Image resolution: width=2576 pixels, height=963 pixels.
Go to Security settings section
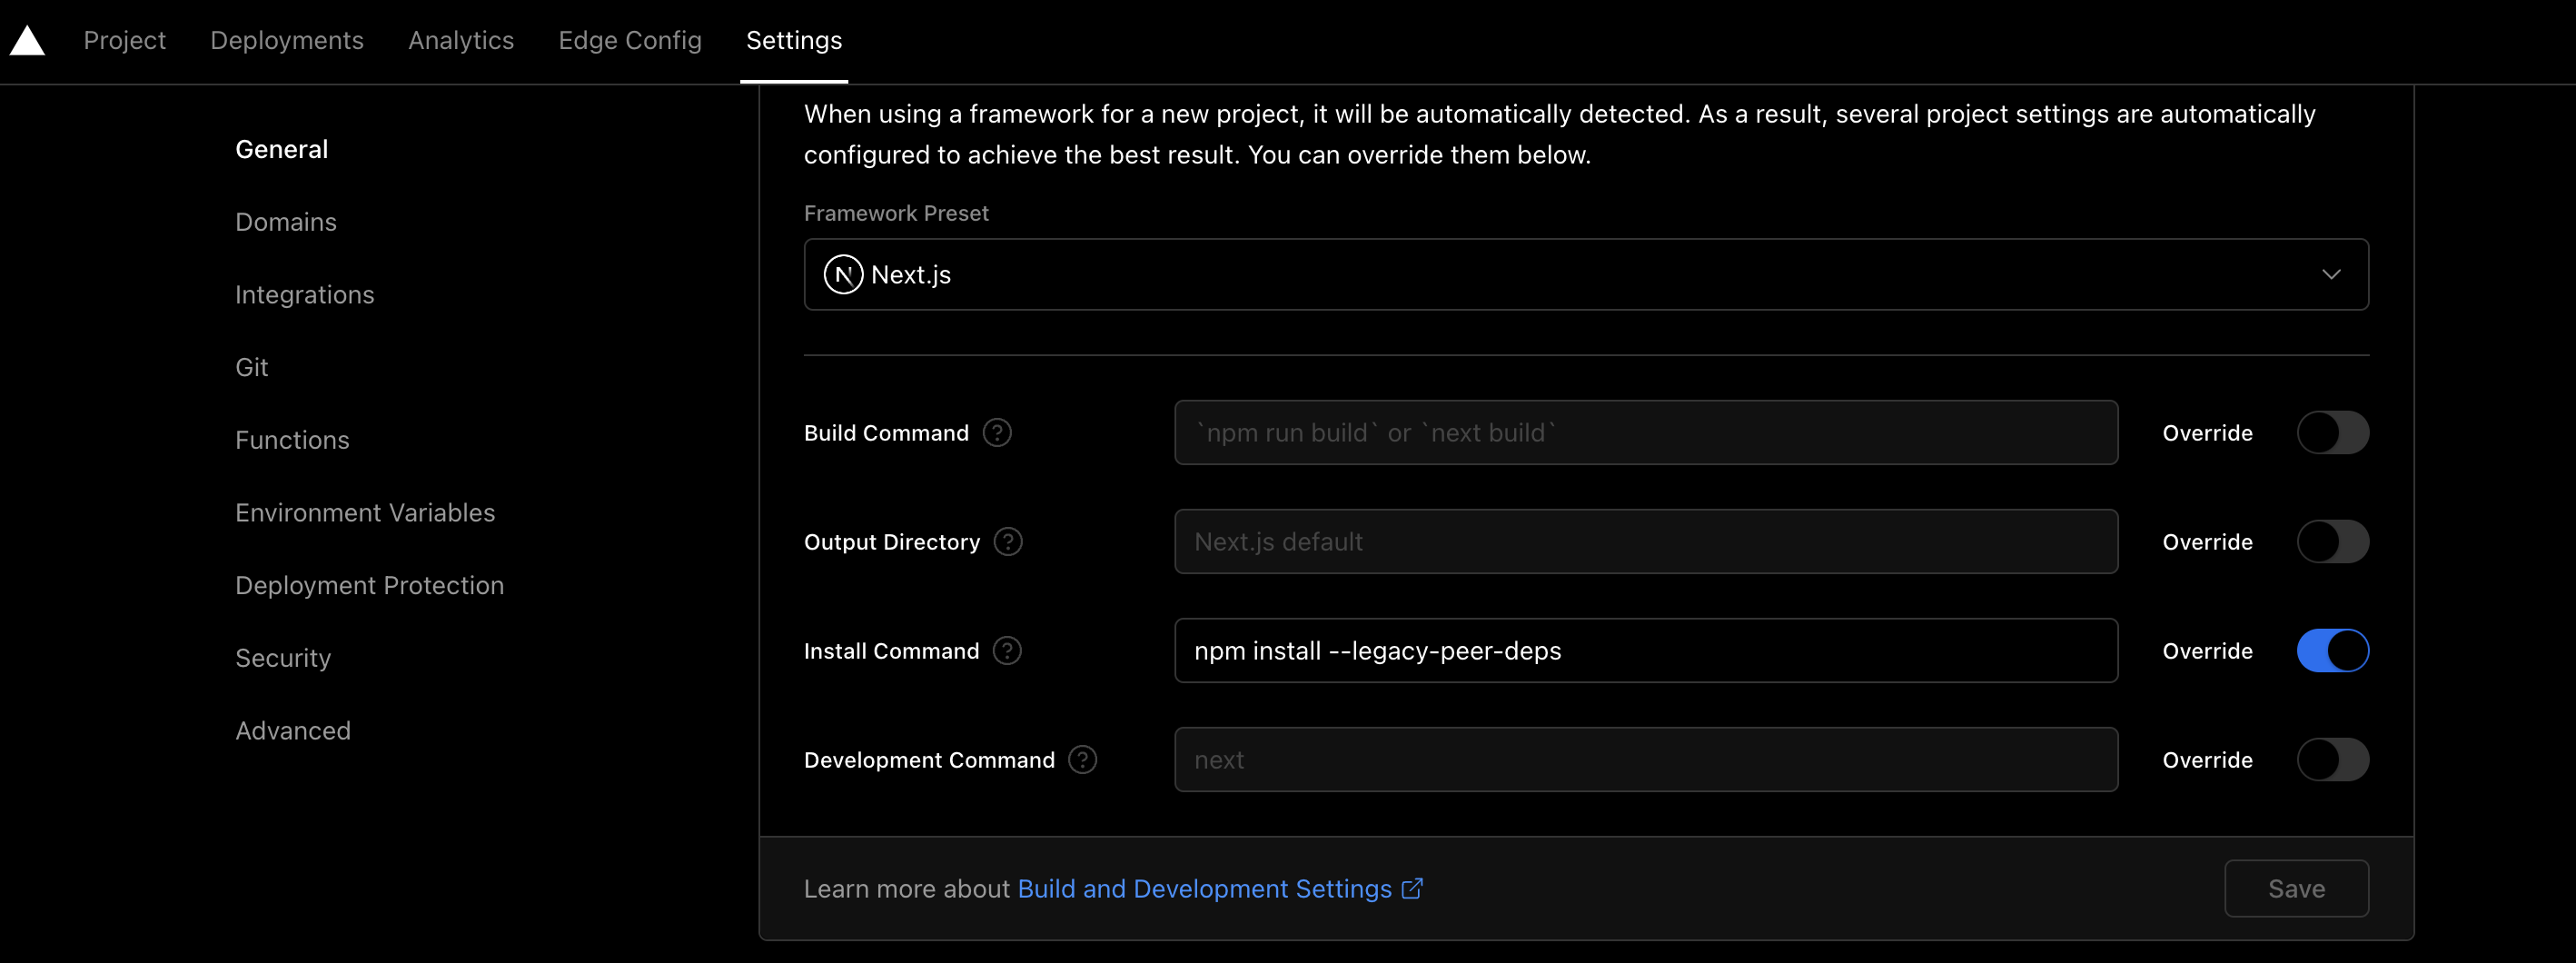click(x=283, y=658)
